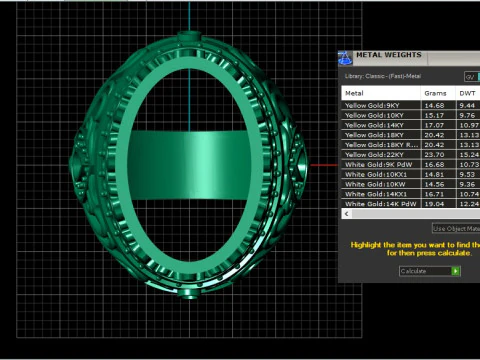Click the Library: Classic - (Fast)-Metal label
Screen dimensions: 480x360
coord(383,76)
